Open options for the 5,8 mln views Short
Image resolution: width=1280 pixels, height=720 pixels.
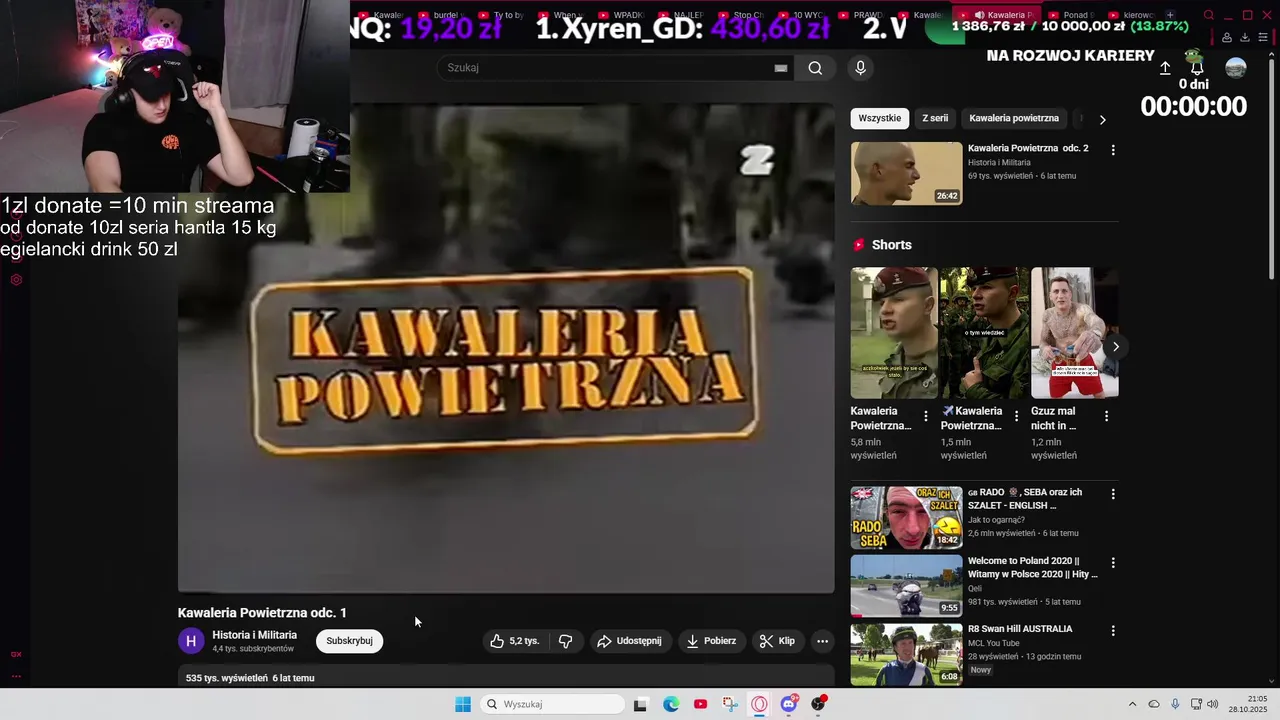point(925,416)
